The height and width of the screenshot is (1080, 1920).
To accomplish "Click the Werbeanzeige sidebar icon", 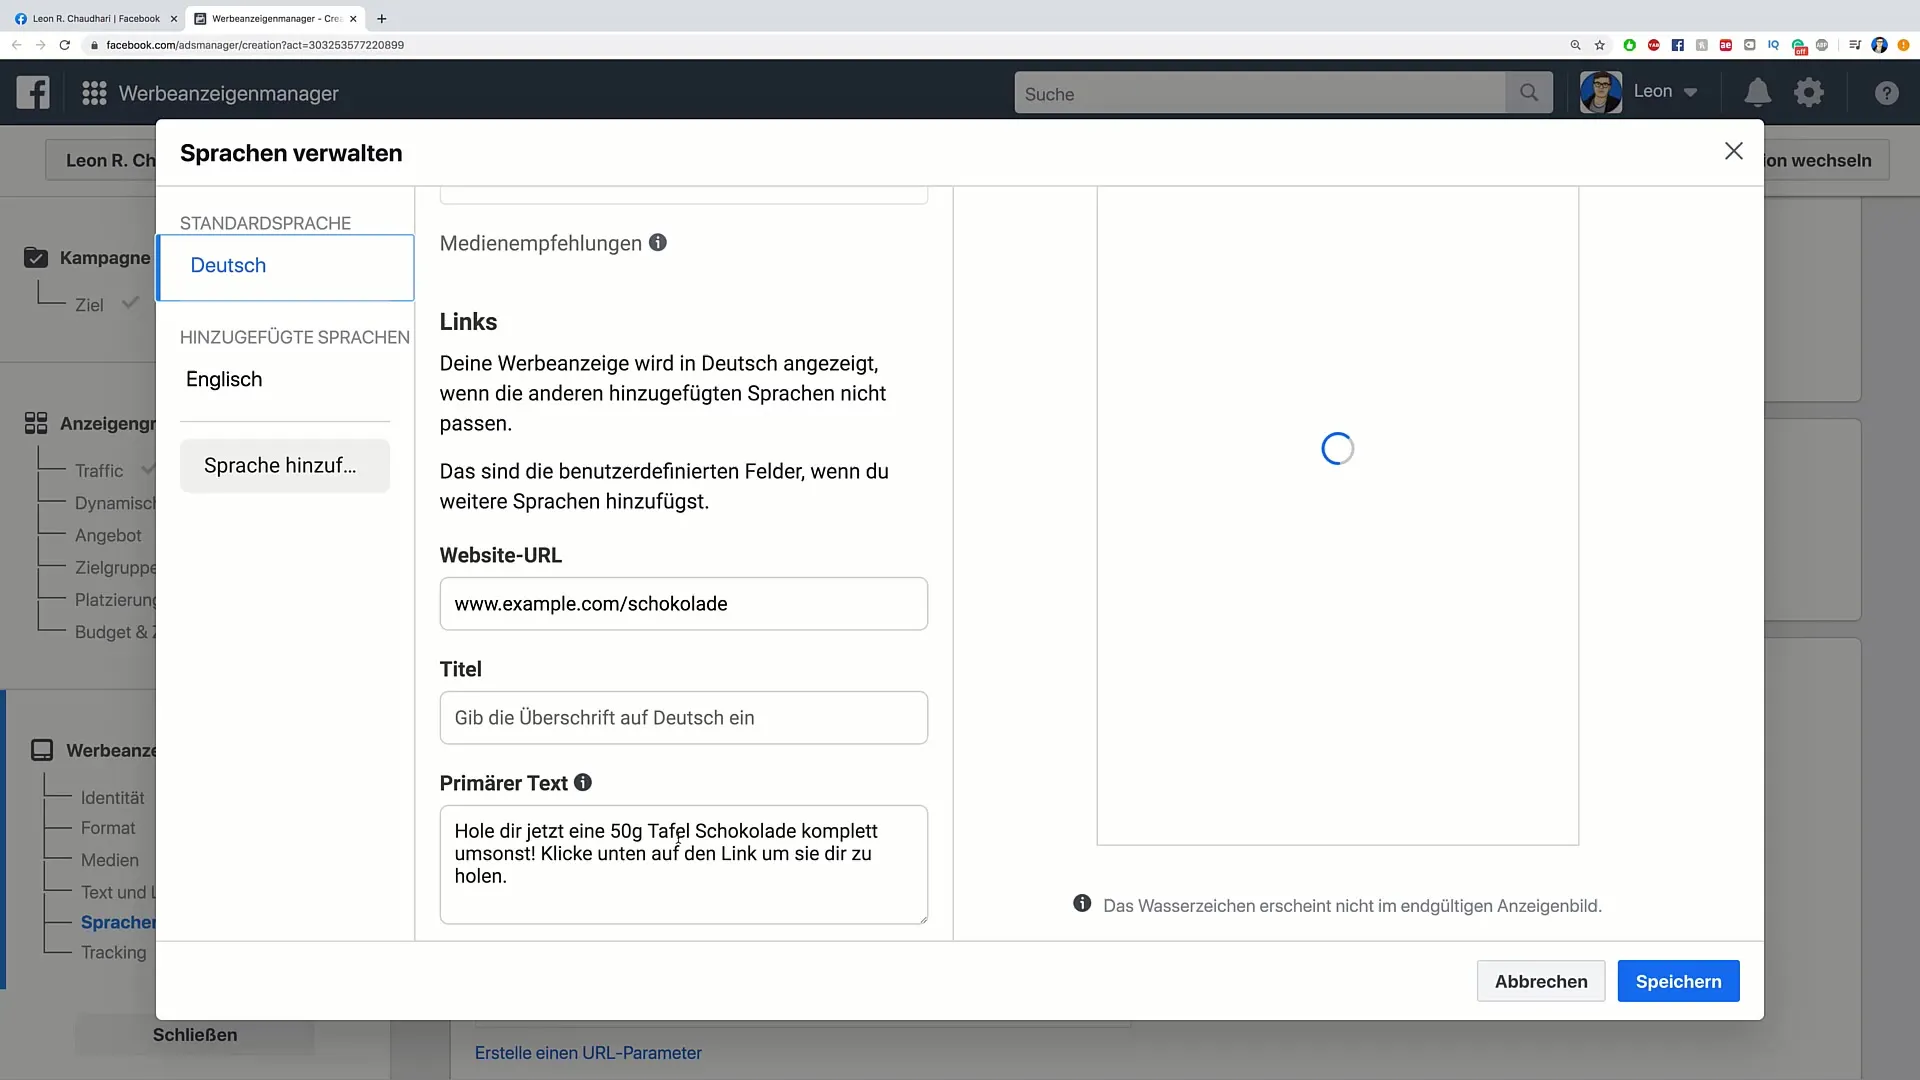I will [42, 750].
